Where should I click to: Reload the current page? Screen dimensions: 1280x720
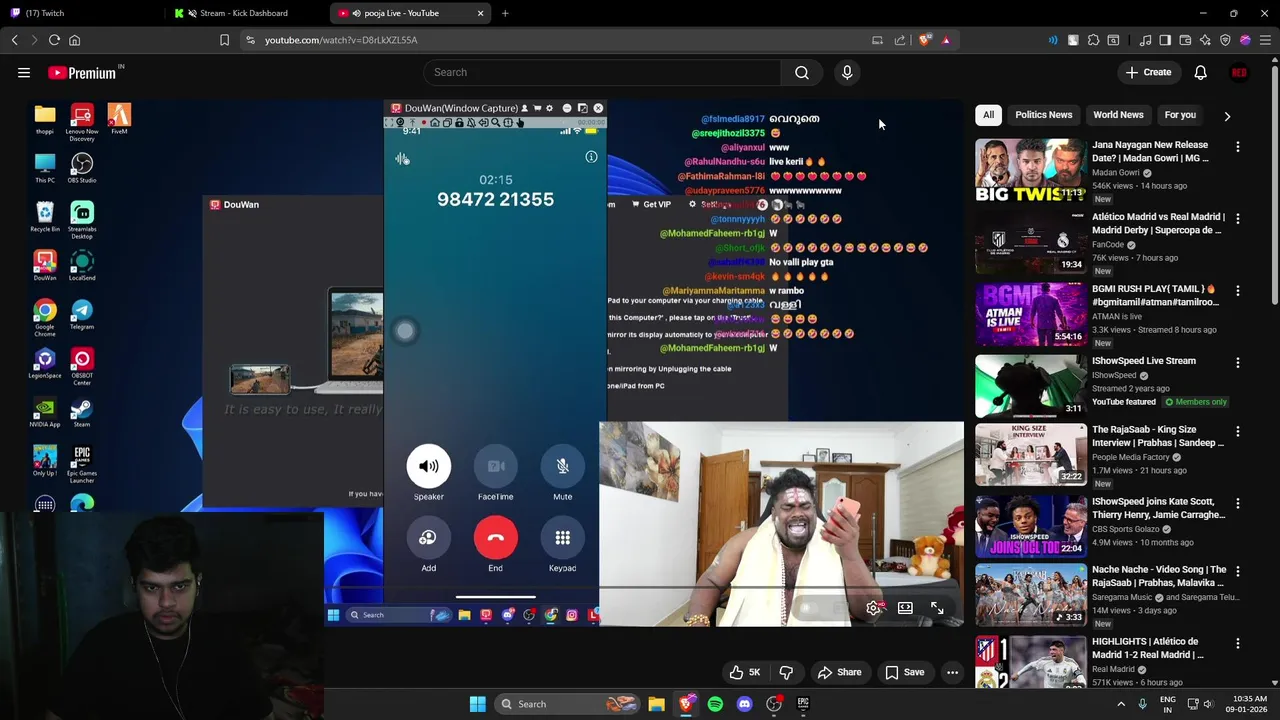click(x=54, y=40)
